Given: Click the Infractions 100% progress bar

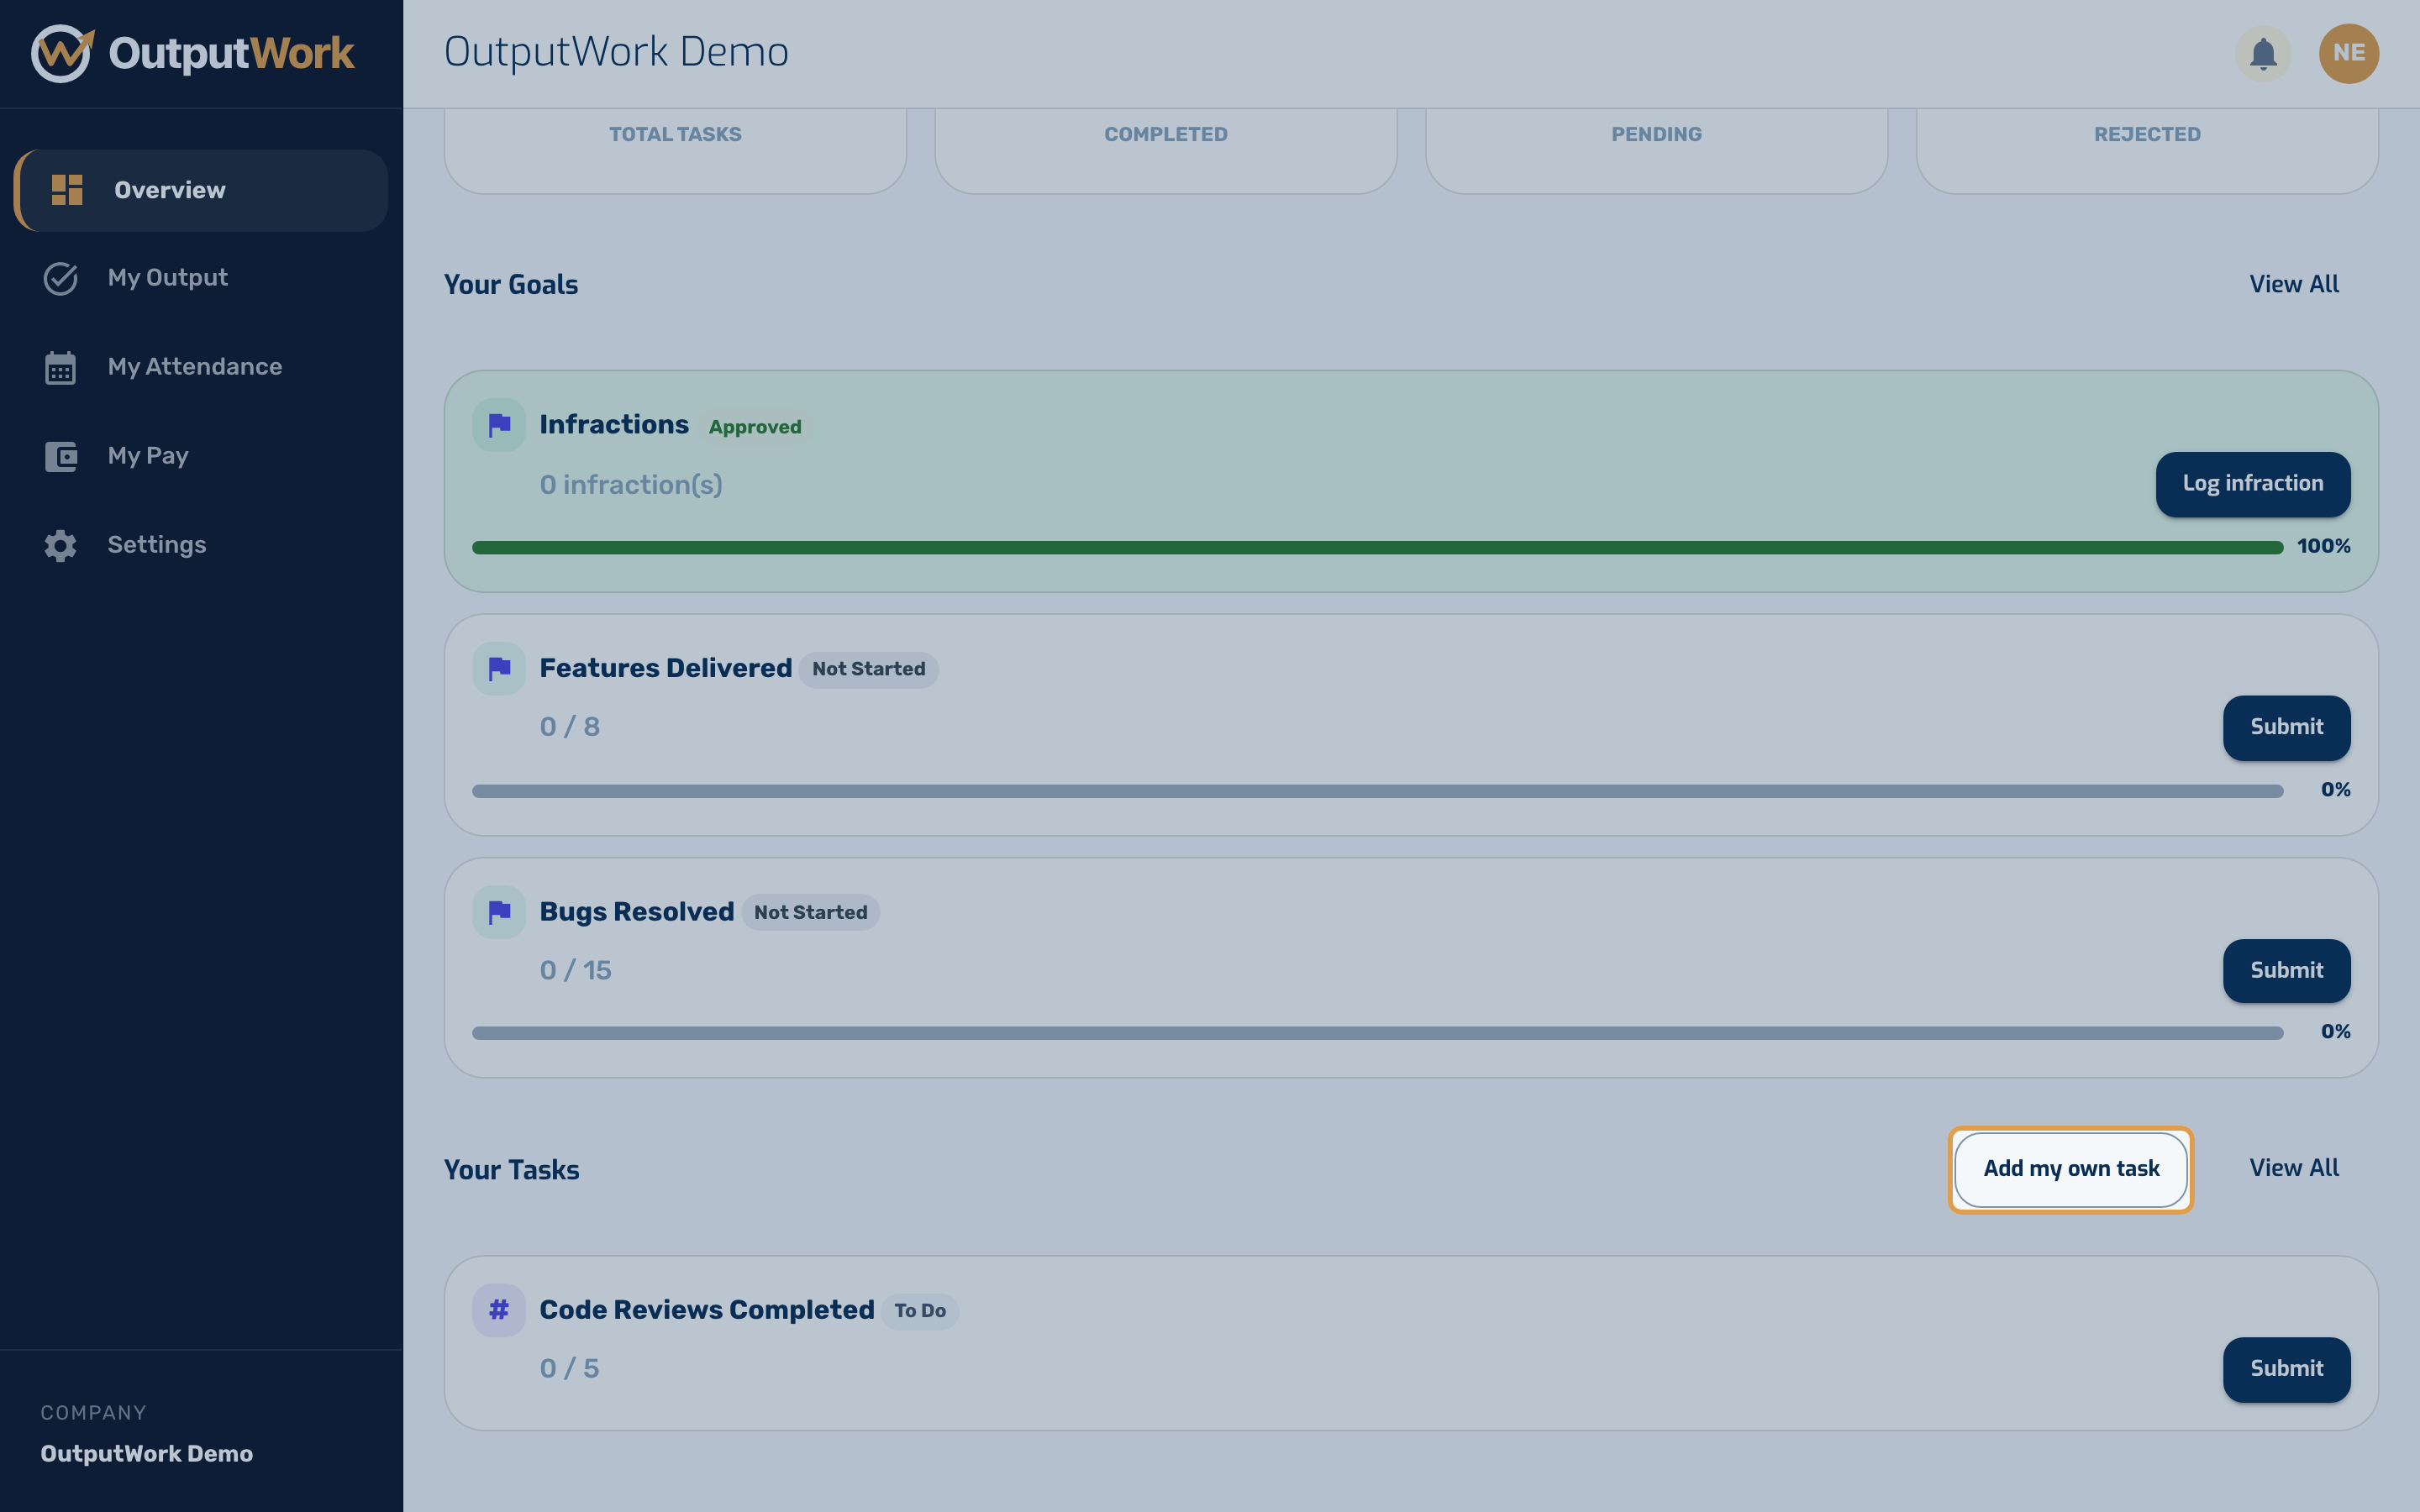Looking at the screenshot, I should [x=1377, y=547].
